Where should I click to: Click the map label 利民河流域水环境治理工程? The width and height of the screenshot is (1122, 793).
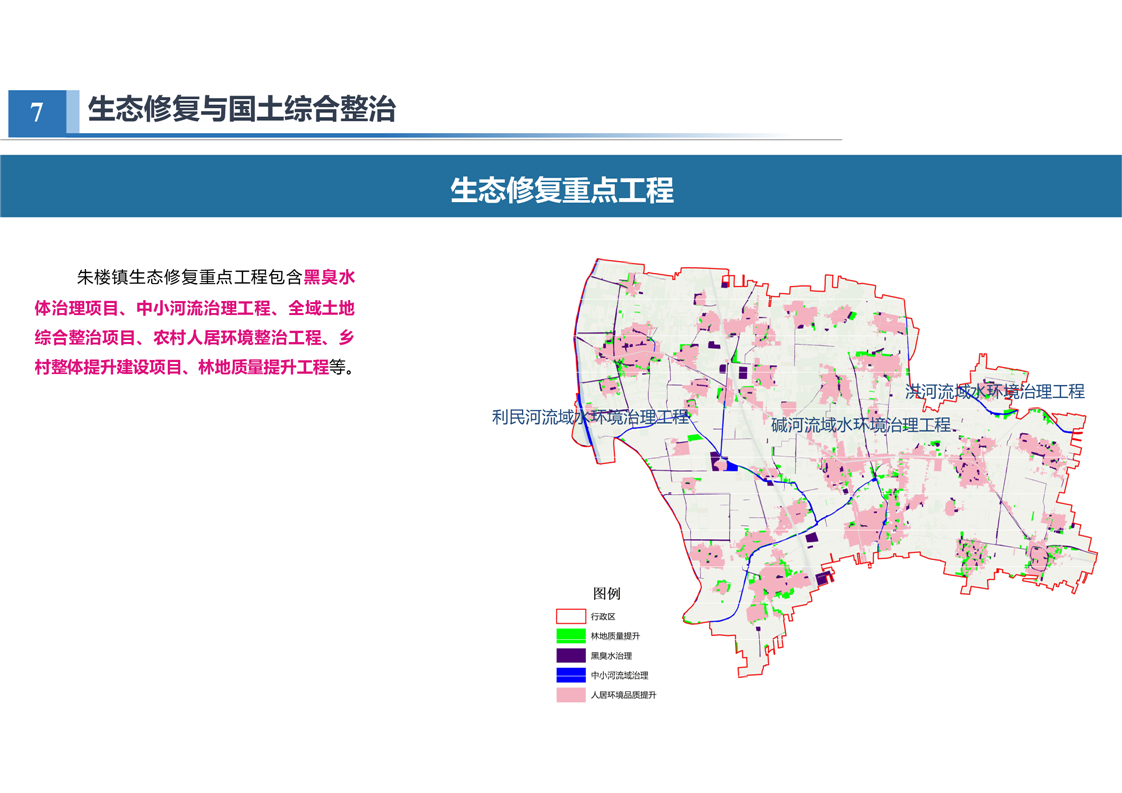pos(590,417)
